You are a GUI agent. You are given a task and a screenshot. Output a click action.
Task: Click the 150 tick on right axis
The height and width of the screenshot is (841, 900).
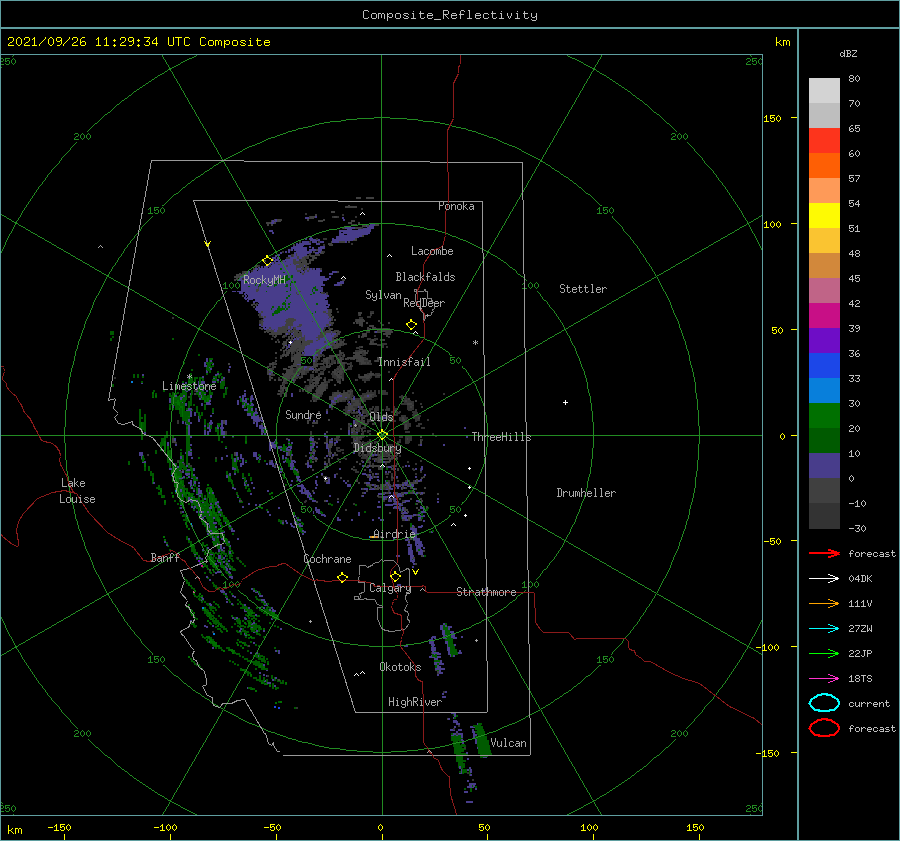(x=772, y=118)
